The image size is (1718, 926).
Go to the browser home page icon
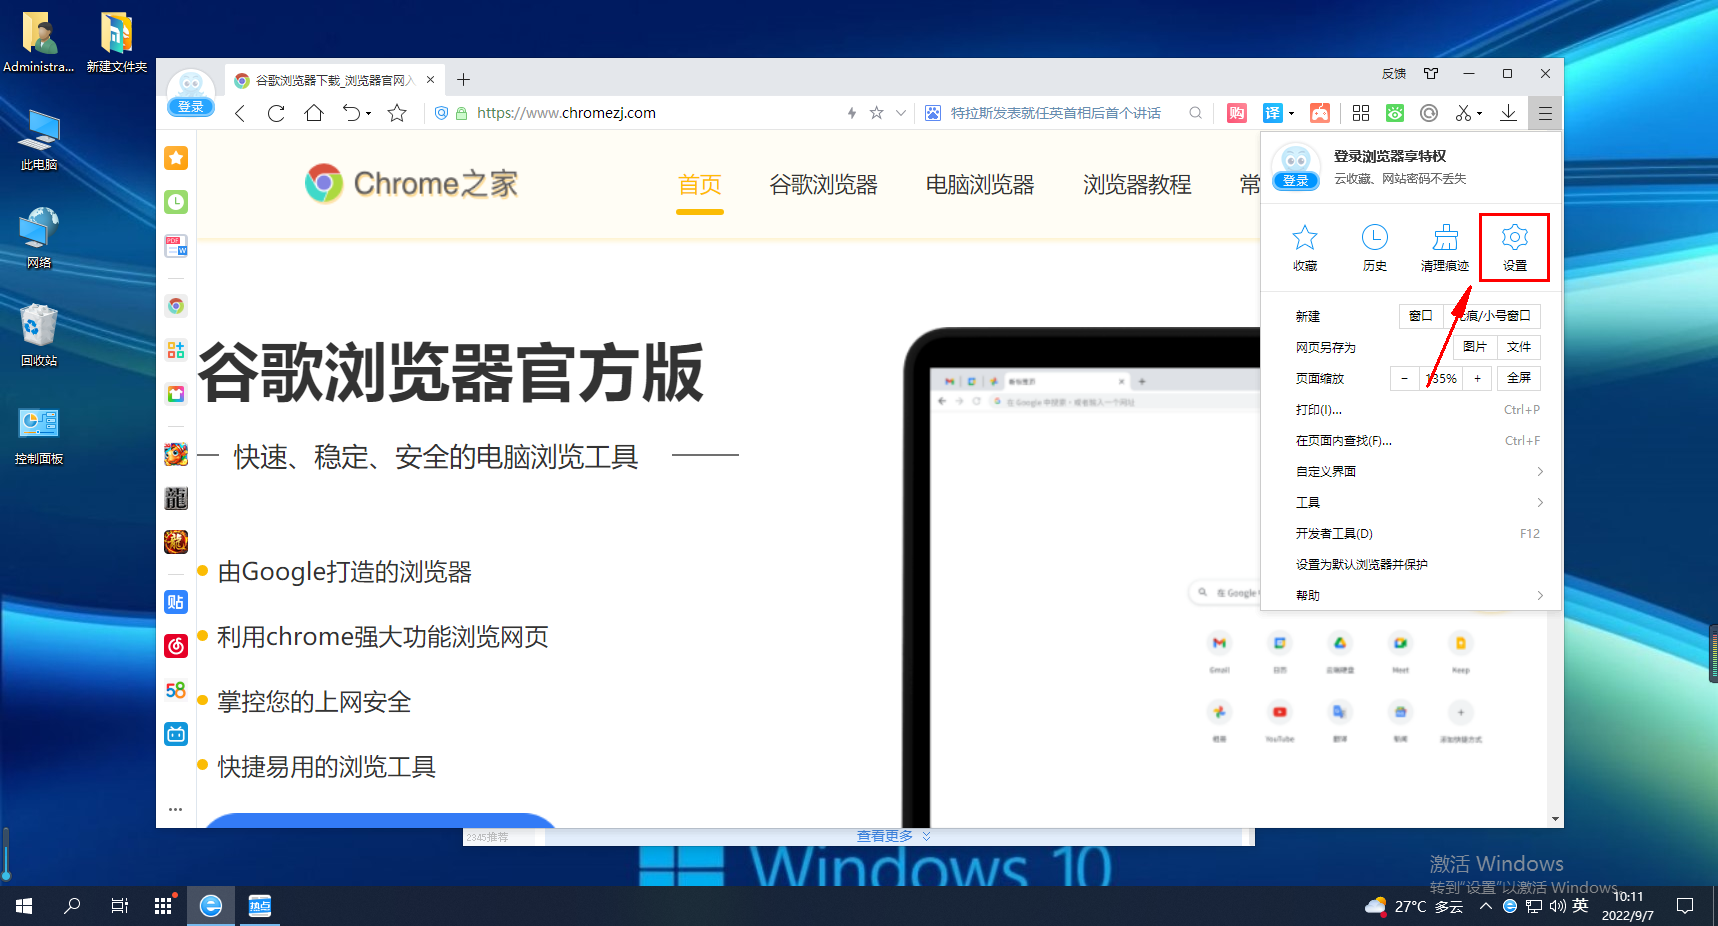click(x=314, y=113)
